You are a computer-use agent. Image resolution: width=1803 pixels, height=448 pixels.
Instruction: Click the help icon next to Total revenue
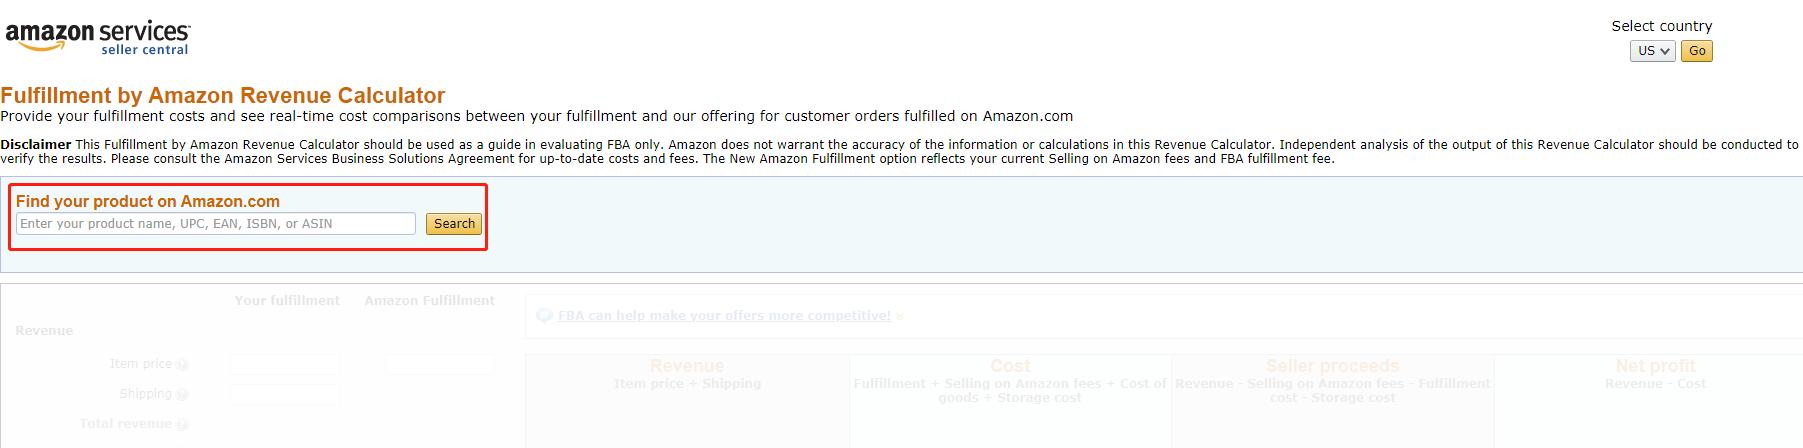[x=182, y=425]
